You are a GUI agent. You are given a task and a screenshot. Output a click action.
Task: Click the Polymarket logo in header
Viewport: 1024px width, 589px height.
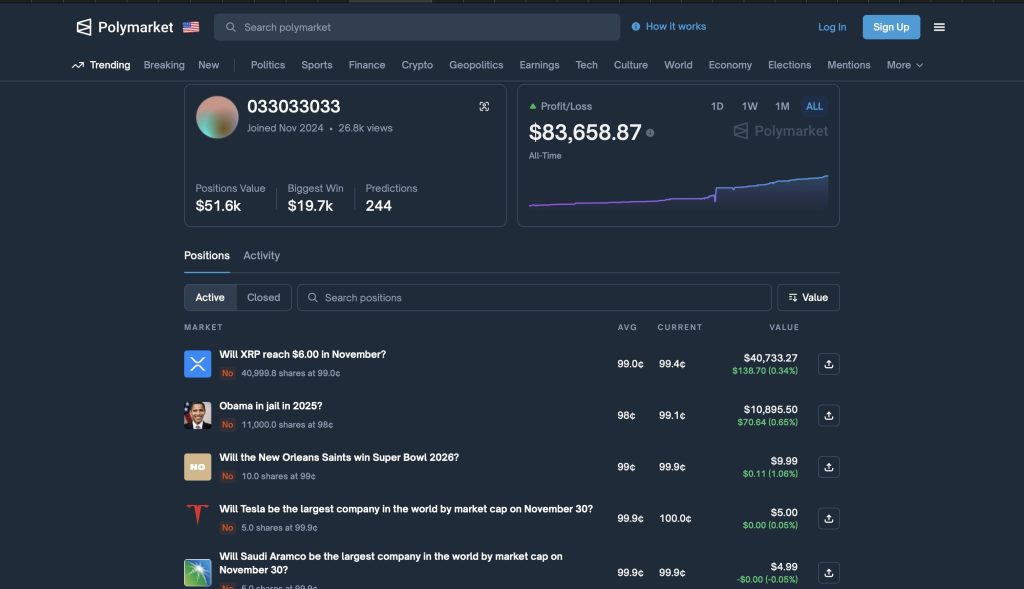pos(124,27)
